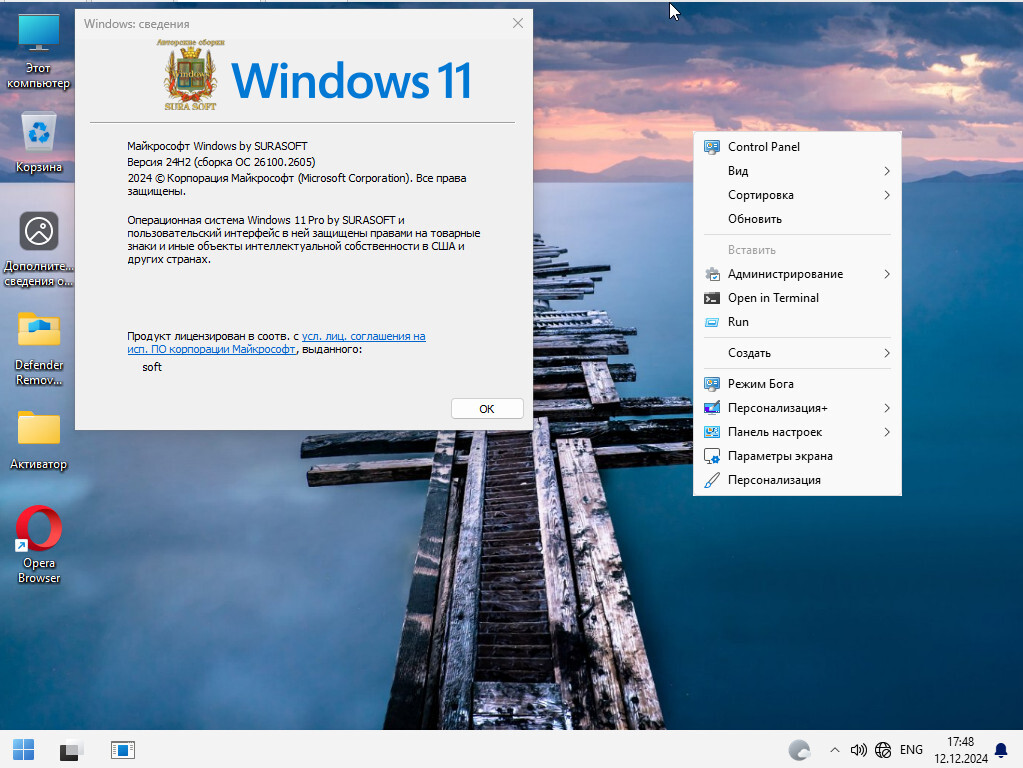Select the Defender Remover folder icon
The width and height of the screenshot is (1023, 768).
point(38,349)
